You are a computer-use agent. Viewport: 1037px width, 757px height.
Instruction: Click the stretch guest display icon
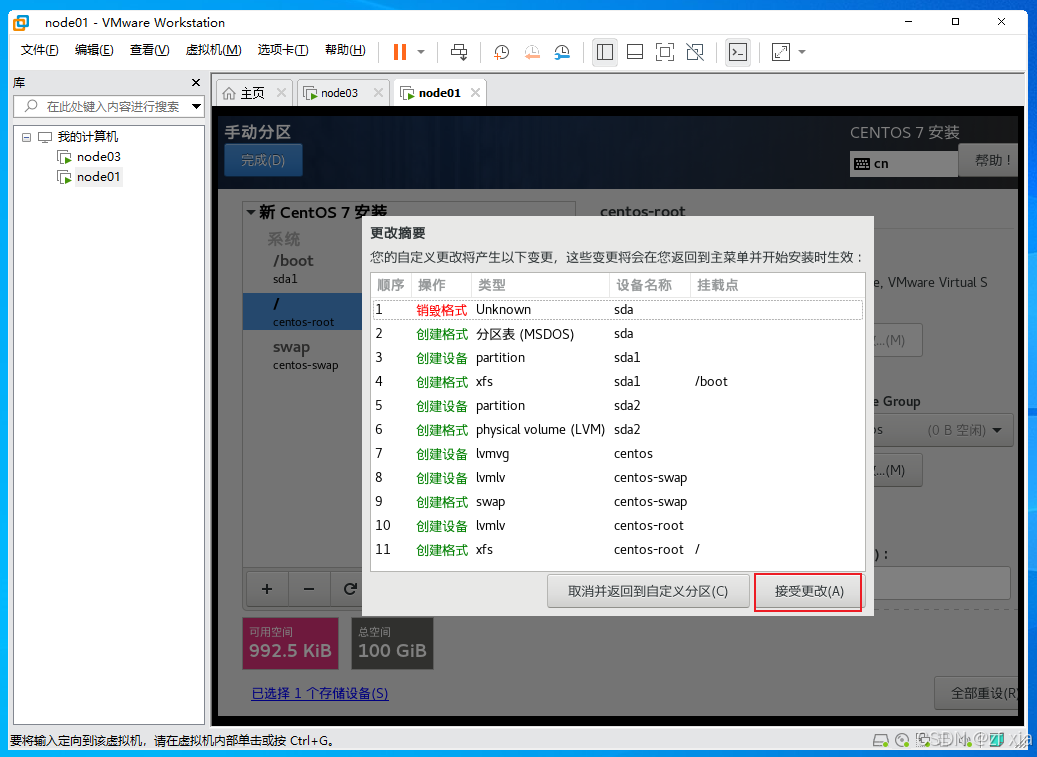(x=781, y=52)
